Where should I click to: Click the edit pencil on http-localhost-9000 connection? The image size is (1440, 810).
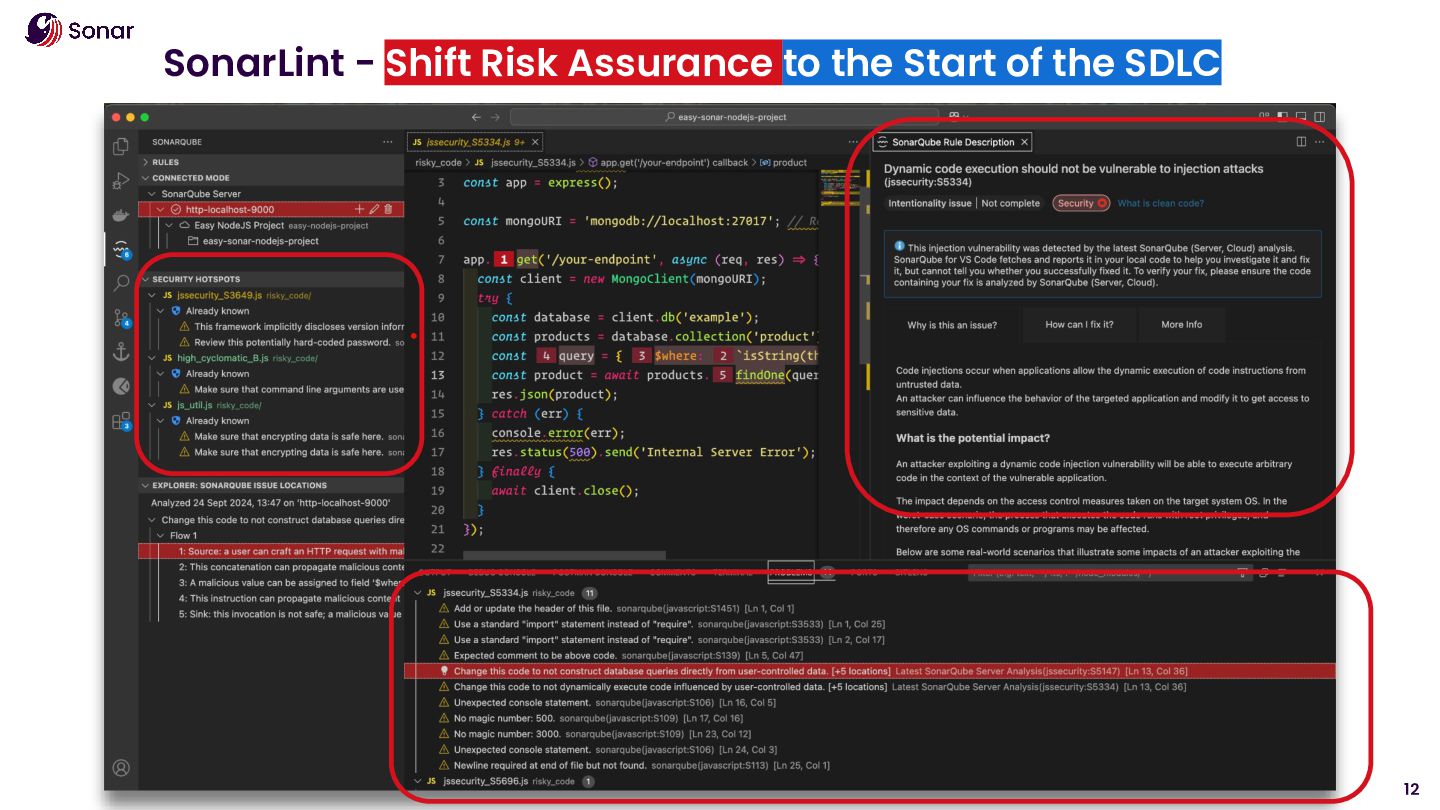374,209
